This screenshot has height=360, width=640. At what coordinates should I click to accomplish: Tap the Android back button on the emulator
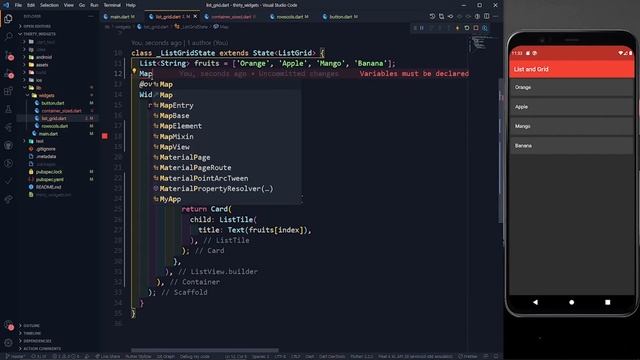pos(535,302)
